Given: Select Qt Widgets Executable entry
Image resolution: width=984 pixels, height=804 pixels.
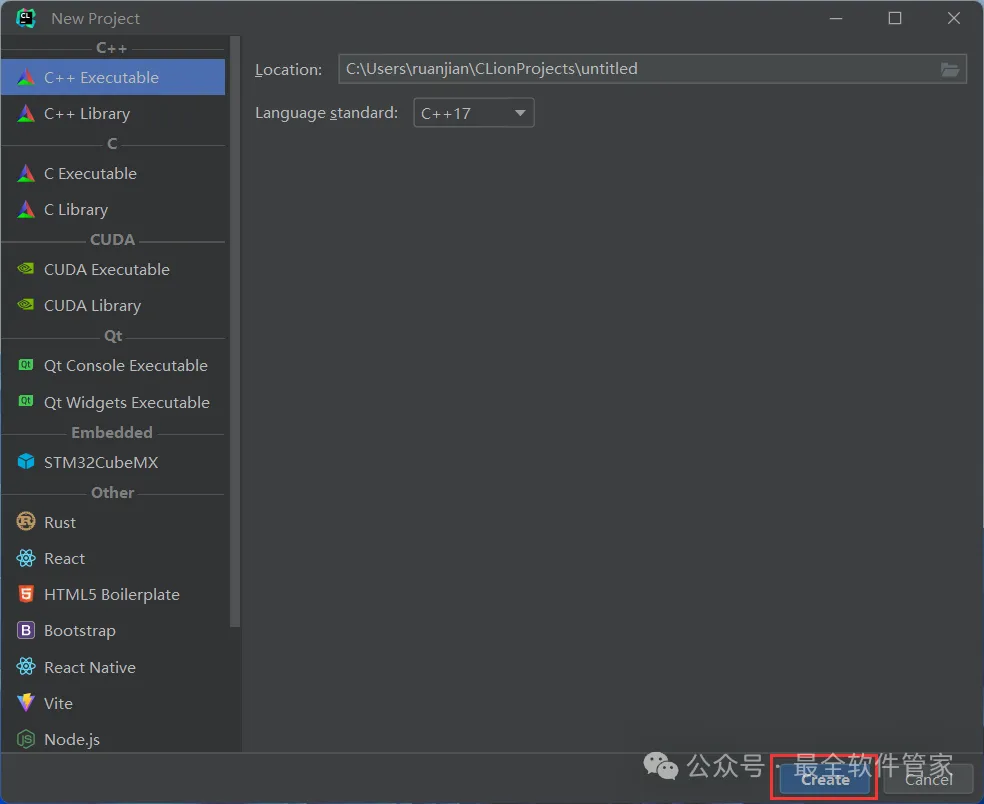Looking at the screenshot, I should 113,402.
